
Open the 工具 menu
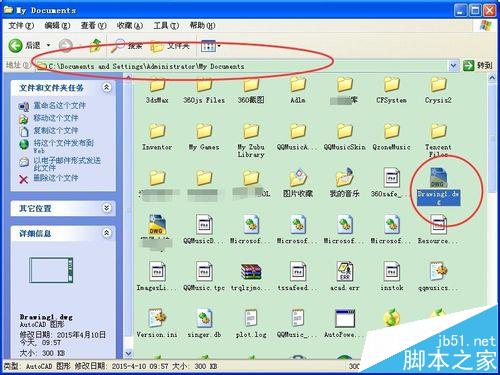point(166,25)
